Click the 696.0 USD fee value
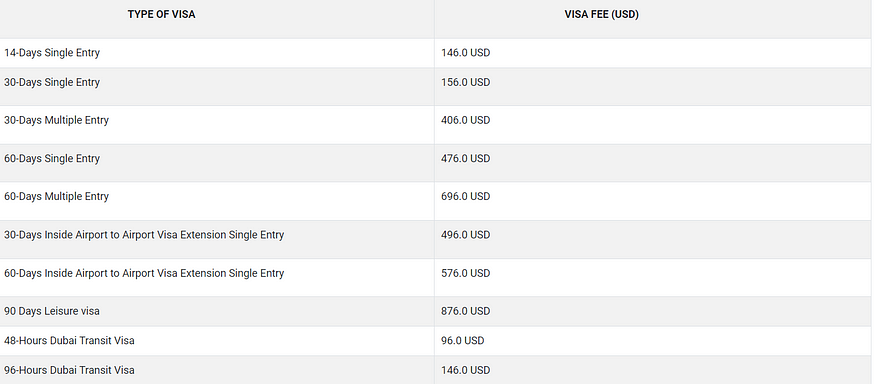This screenshot has width=875, height=384. click(465, 196)
